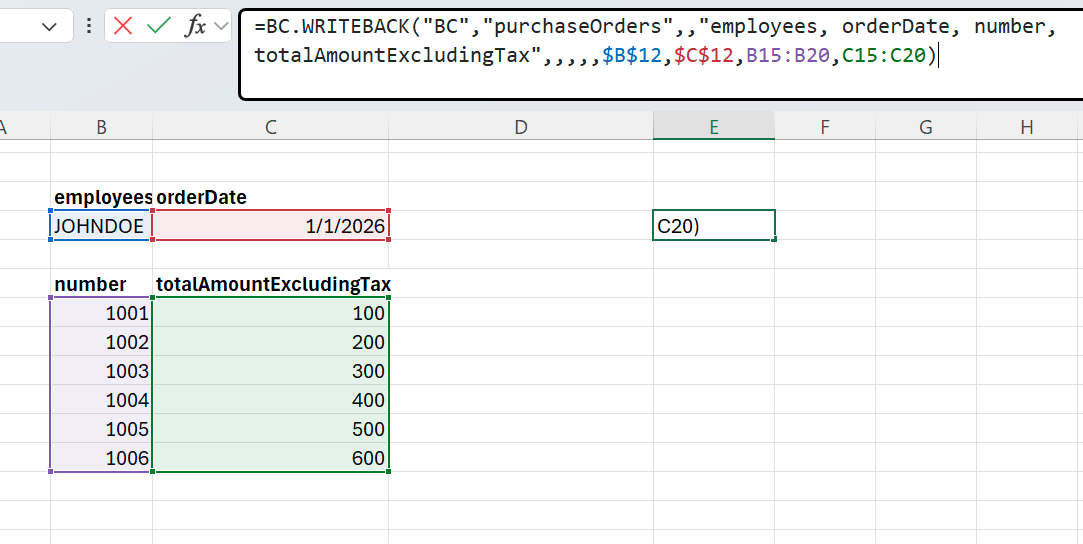The width and height of the screenshot is (1083, 544).
Task: Select column G header
Action: tap(925, 126)
